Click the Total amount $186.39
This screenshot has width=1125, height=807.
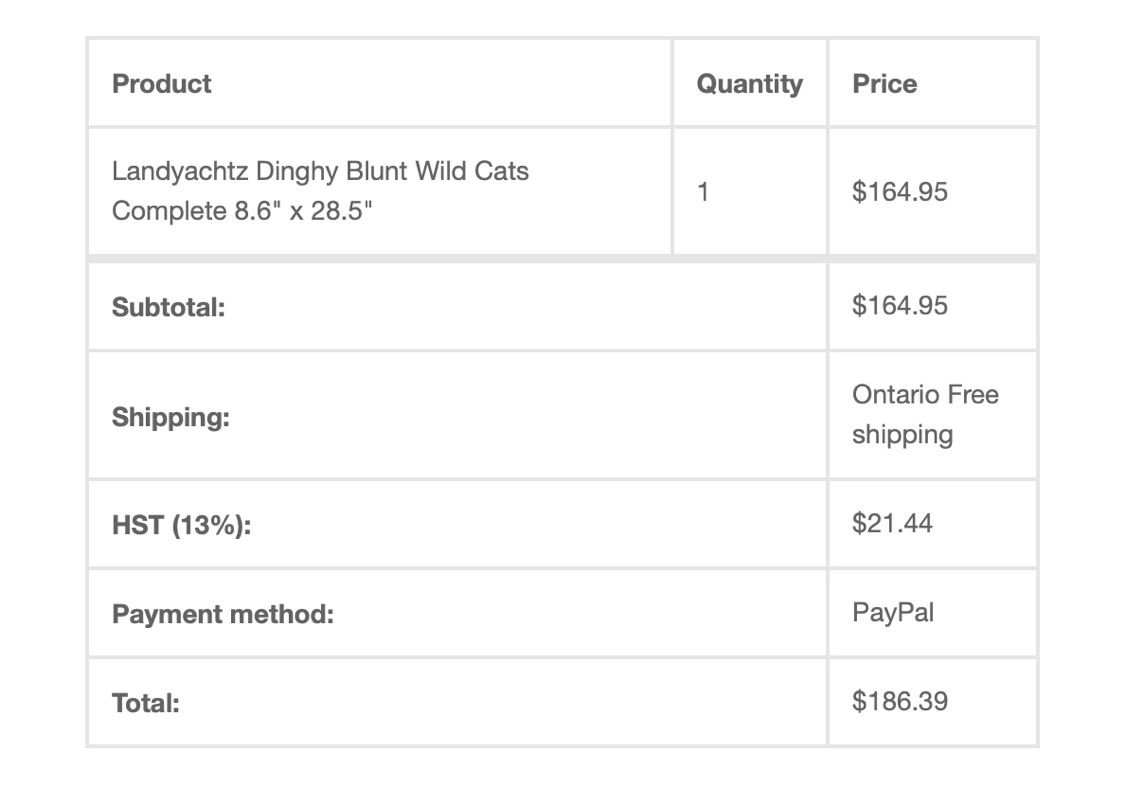(x=899, y=701)
